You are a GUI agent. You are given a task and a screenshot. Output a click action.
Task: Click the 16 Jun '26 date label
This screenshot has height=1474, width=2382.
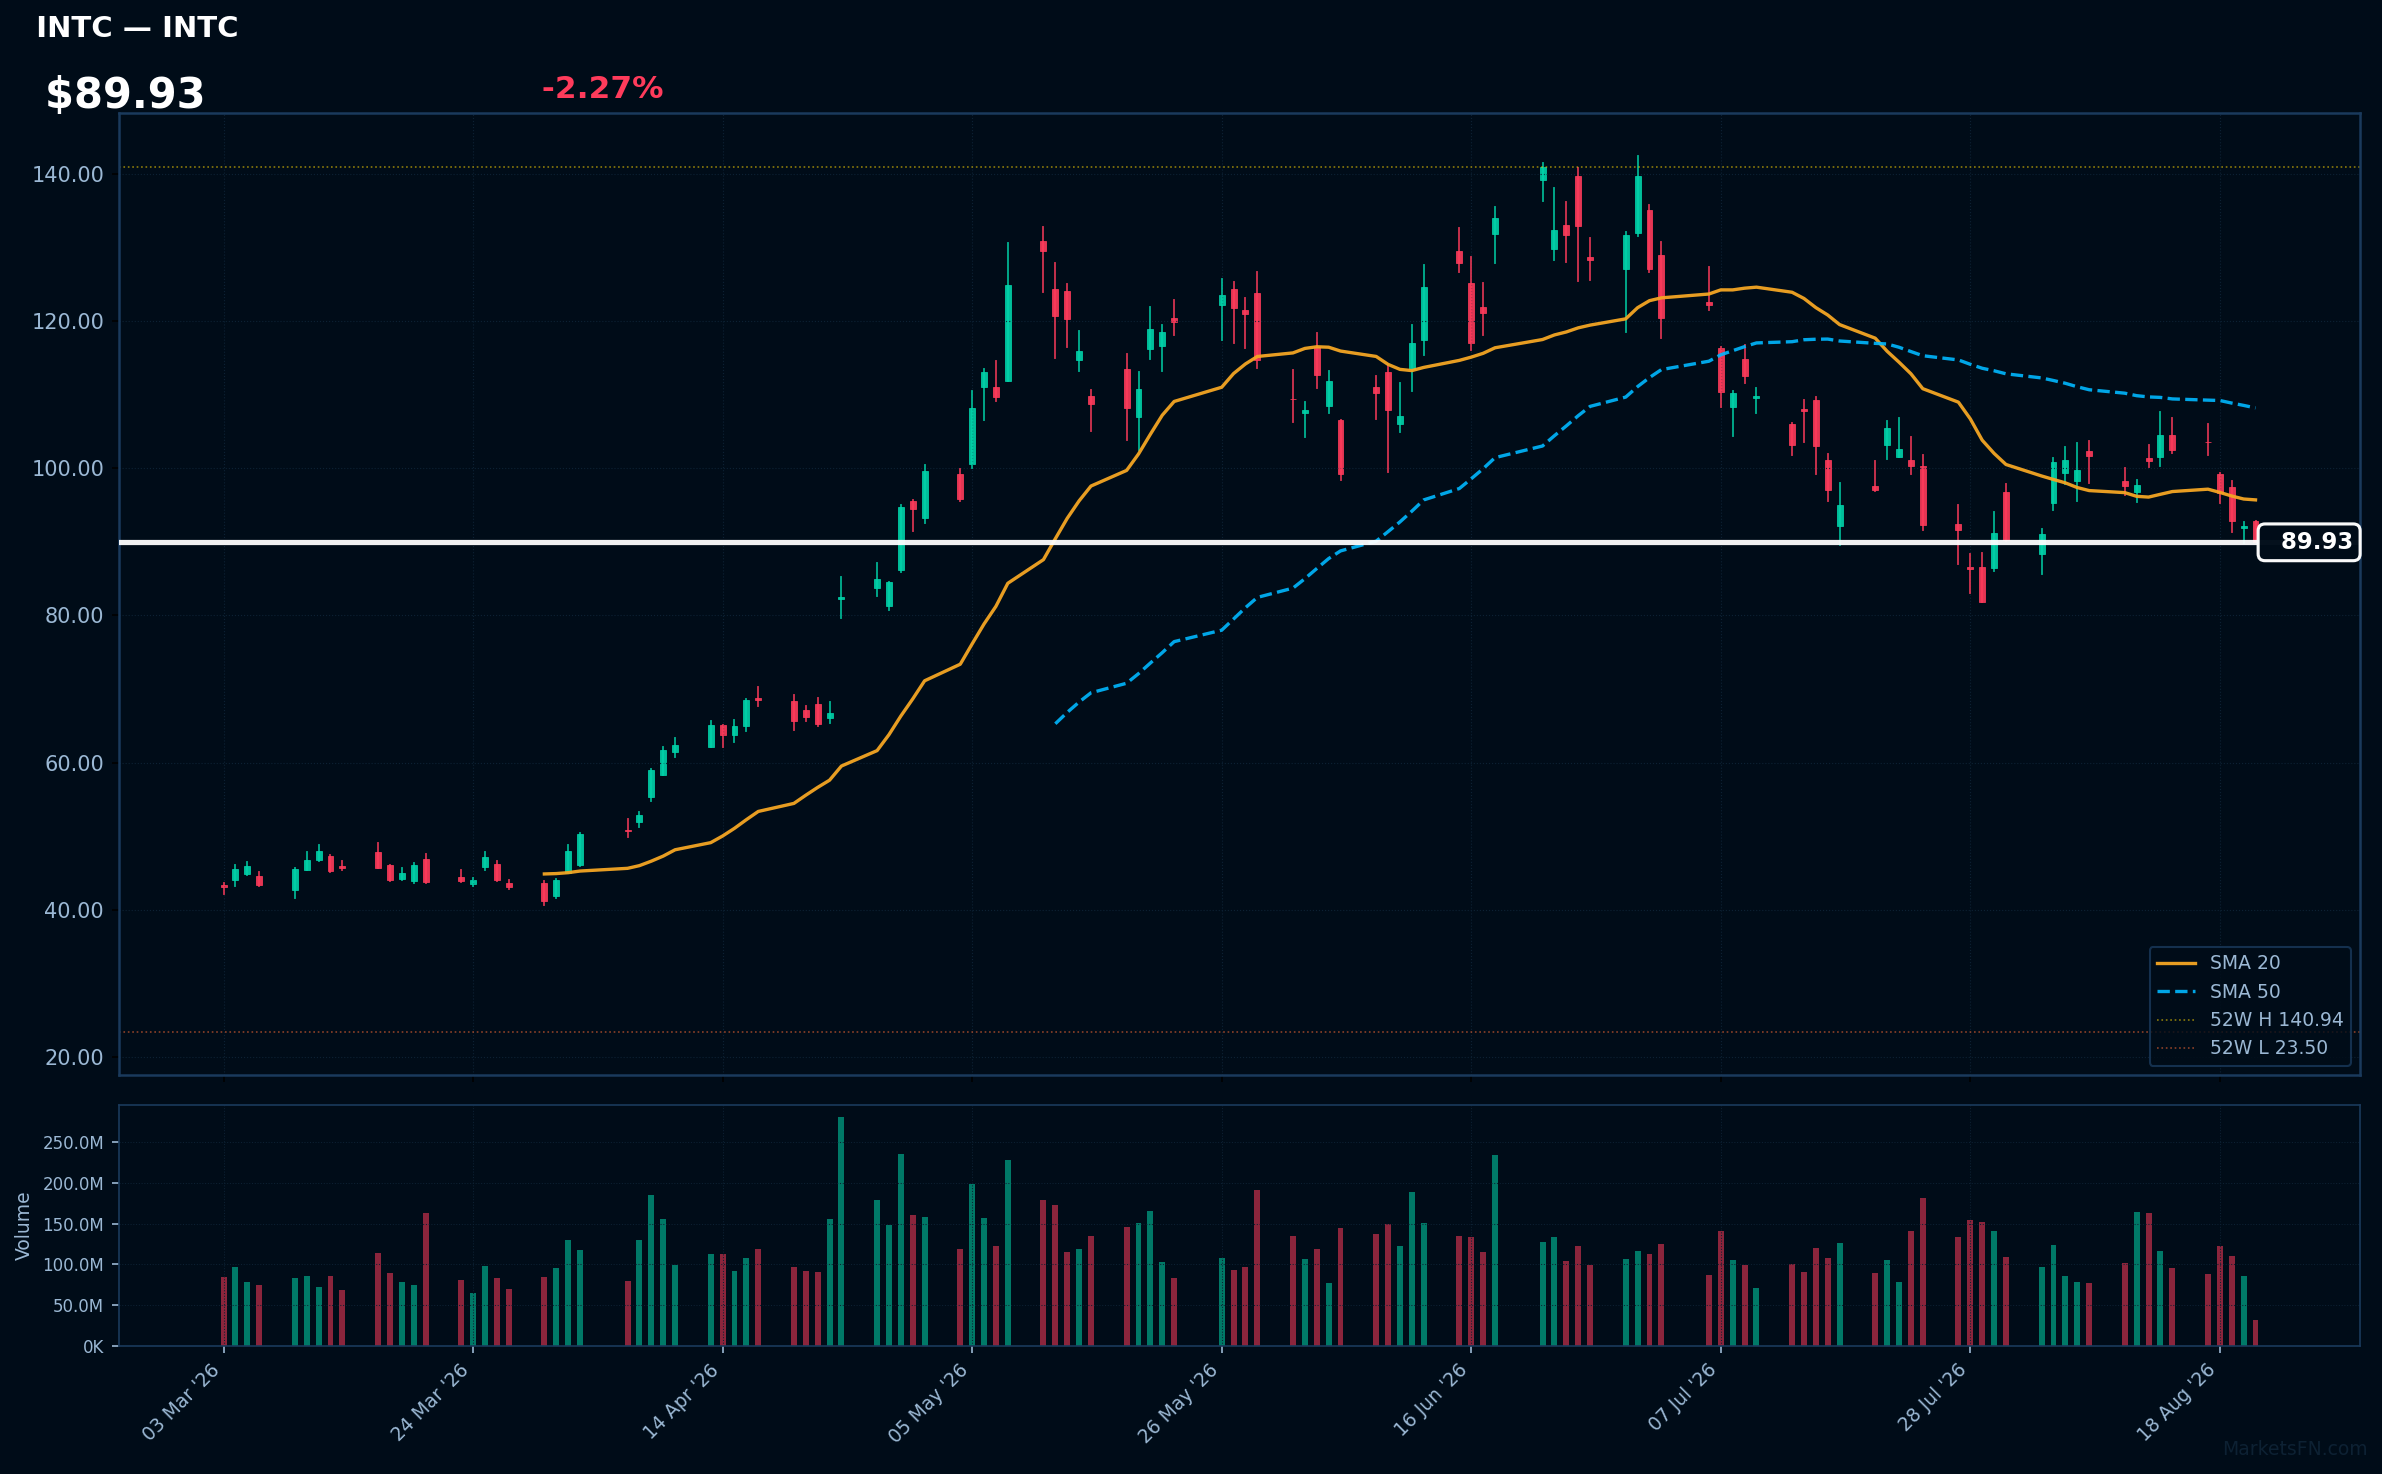[1428, 1401]
